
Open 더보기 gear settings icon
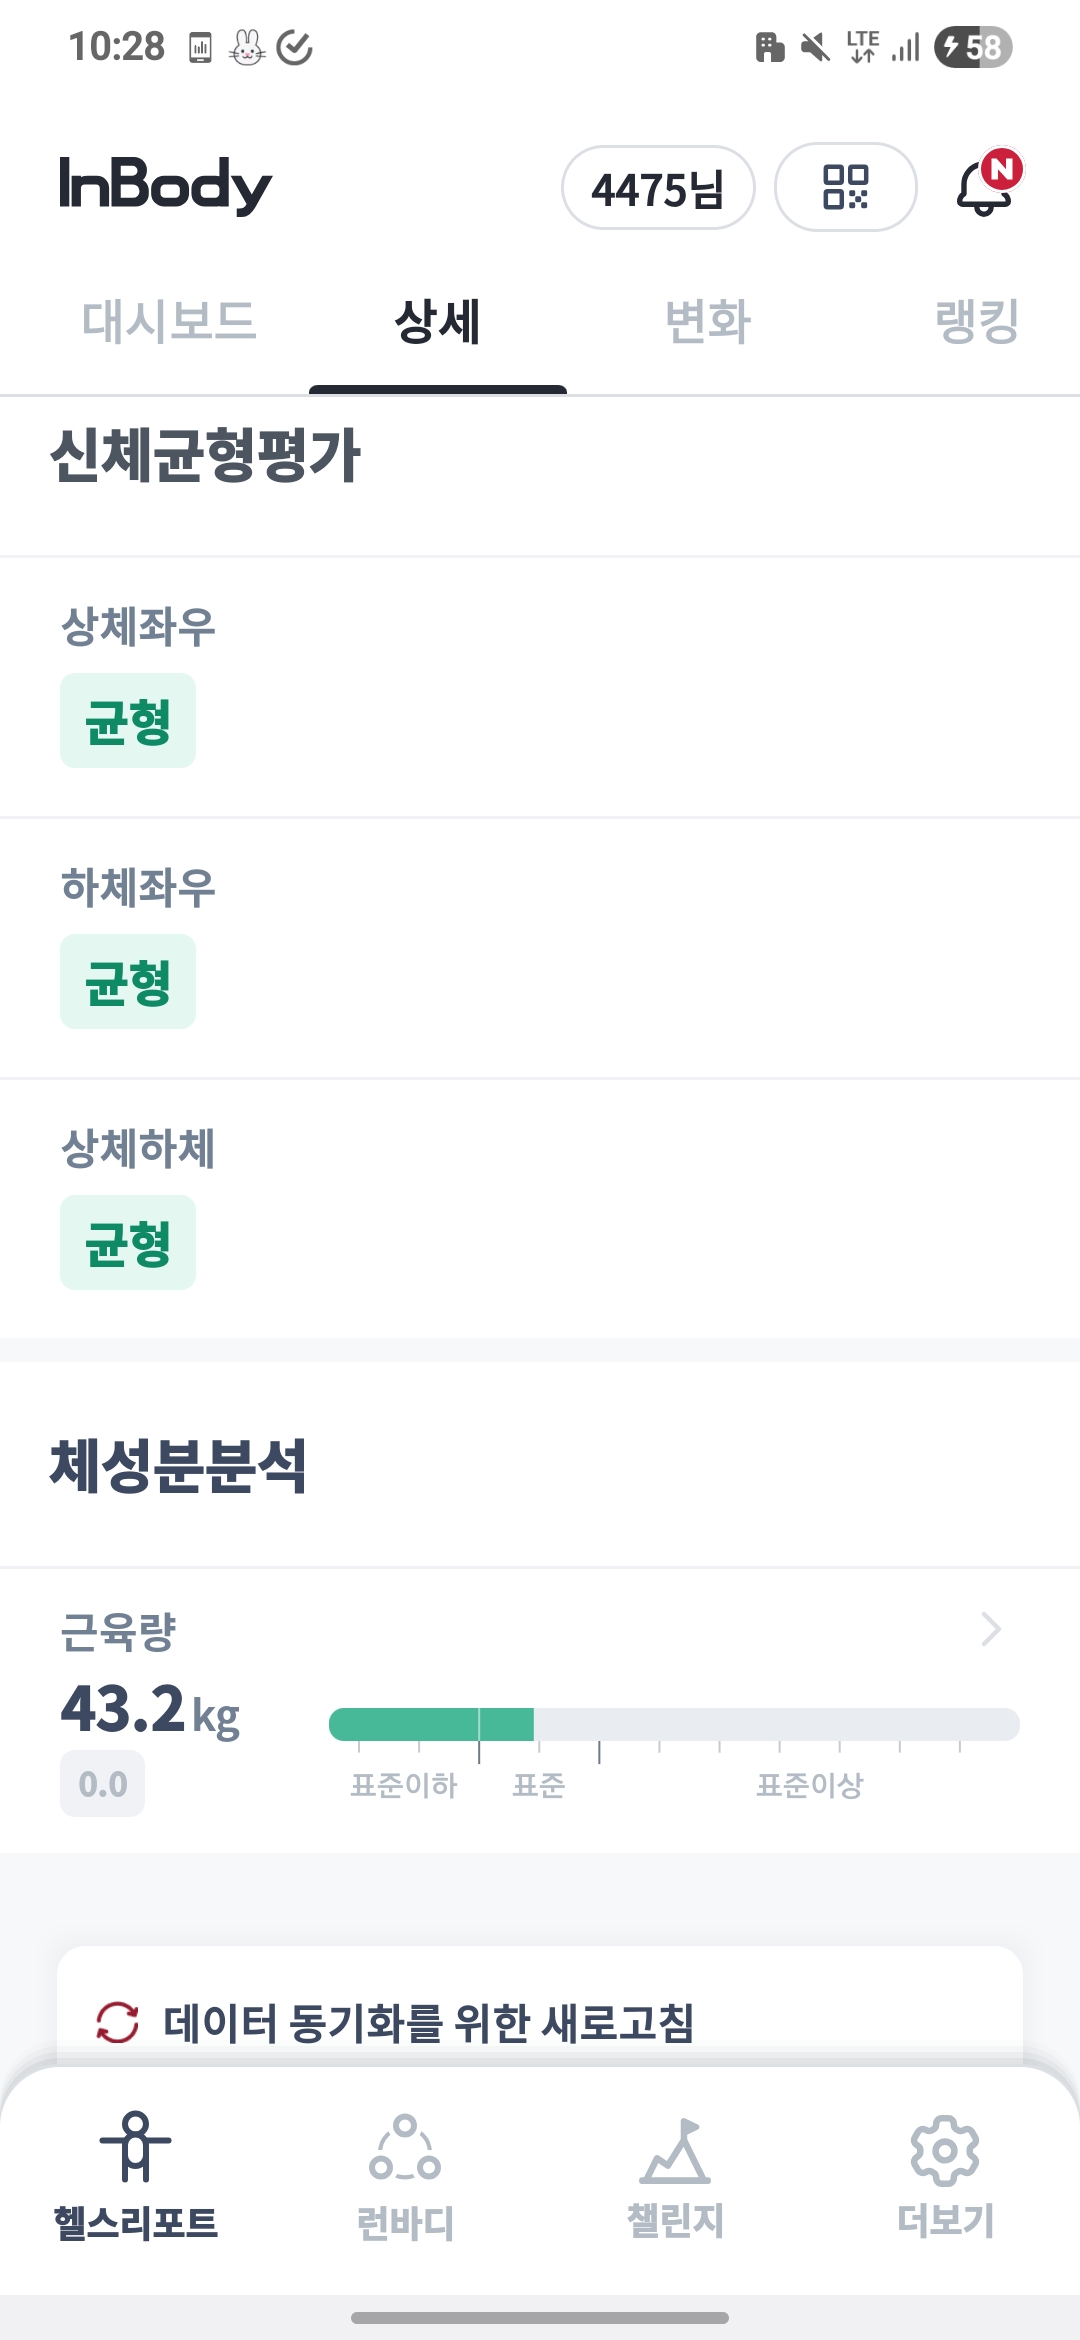point(945,2150)
